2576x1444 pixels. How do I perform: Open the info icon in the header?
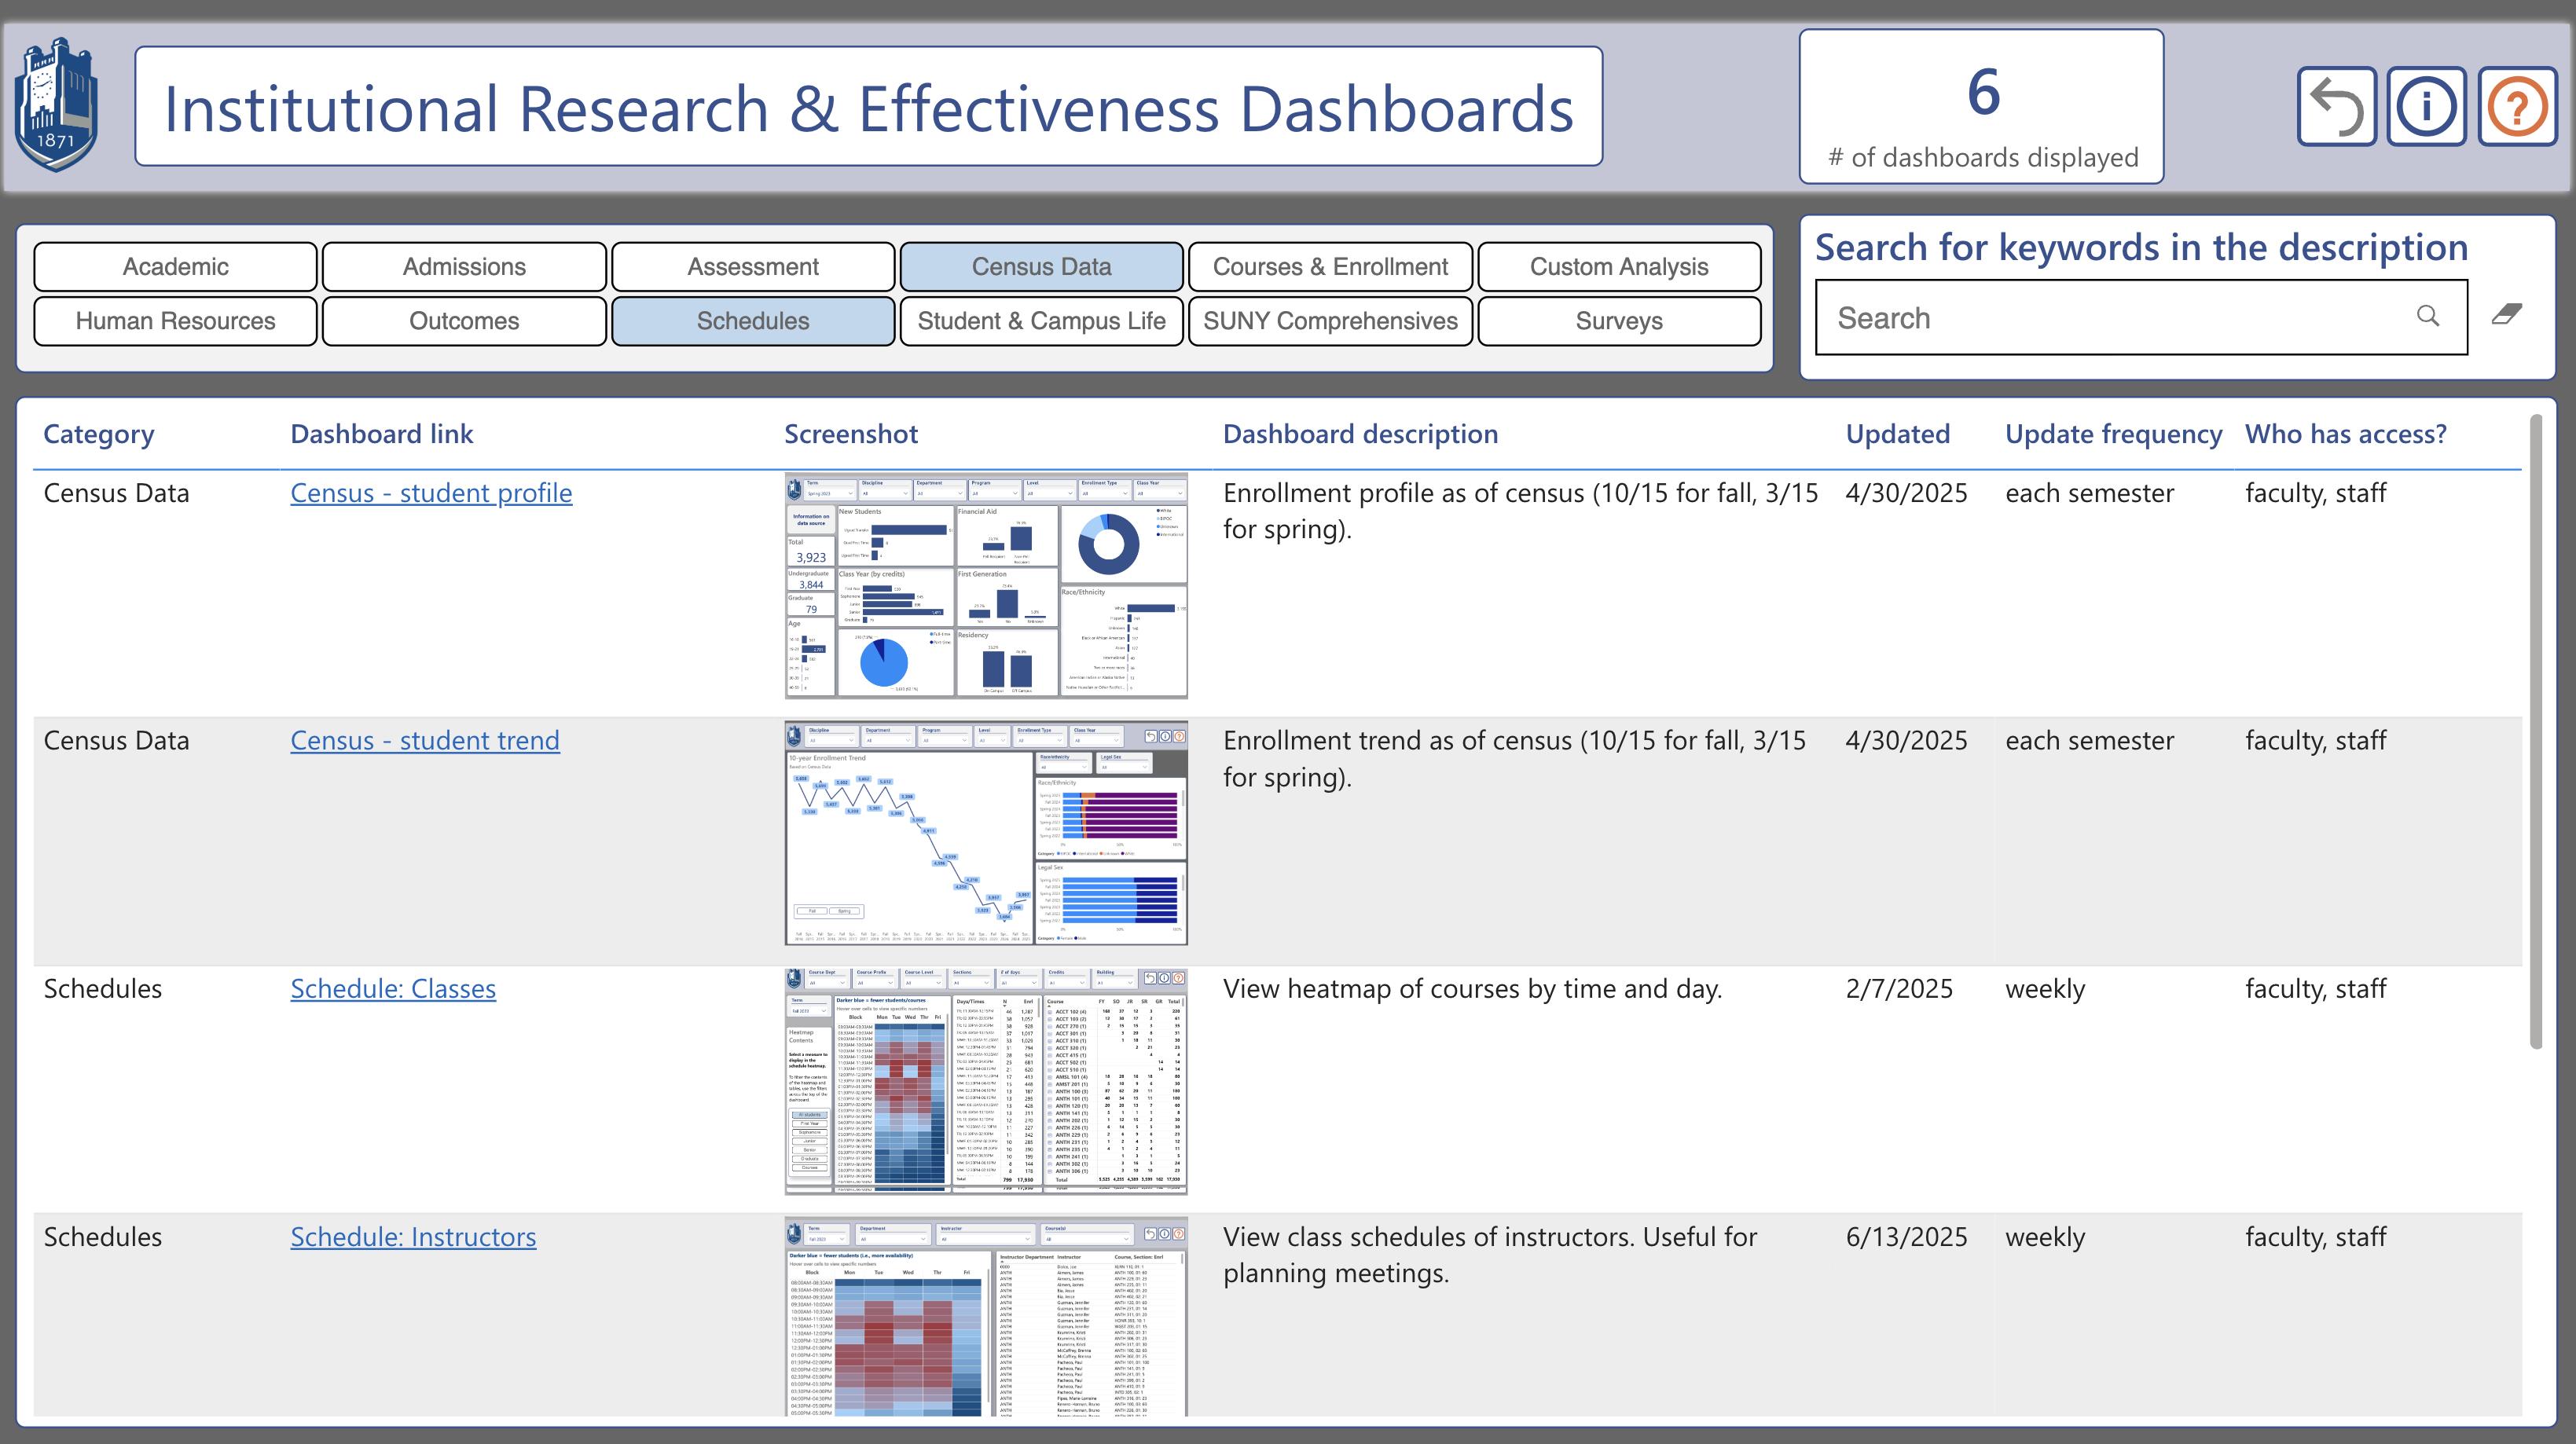click(x=2427, y=106)
